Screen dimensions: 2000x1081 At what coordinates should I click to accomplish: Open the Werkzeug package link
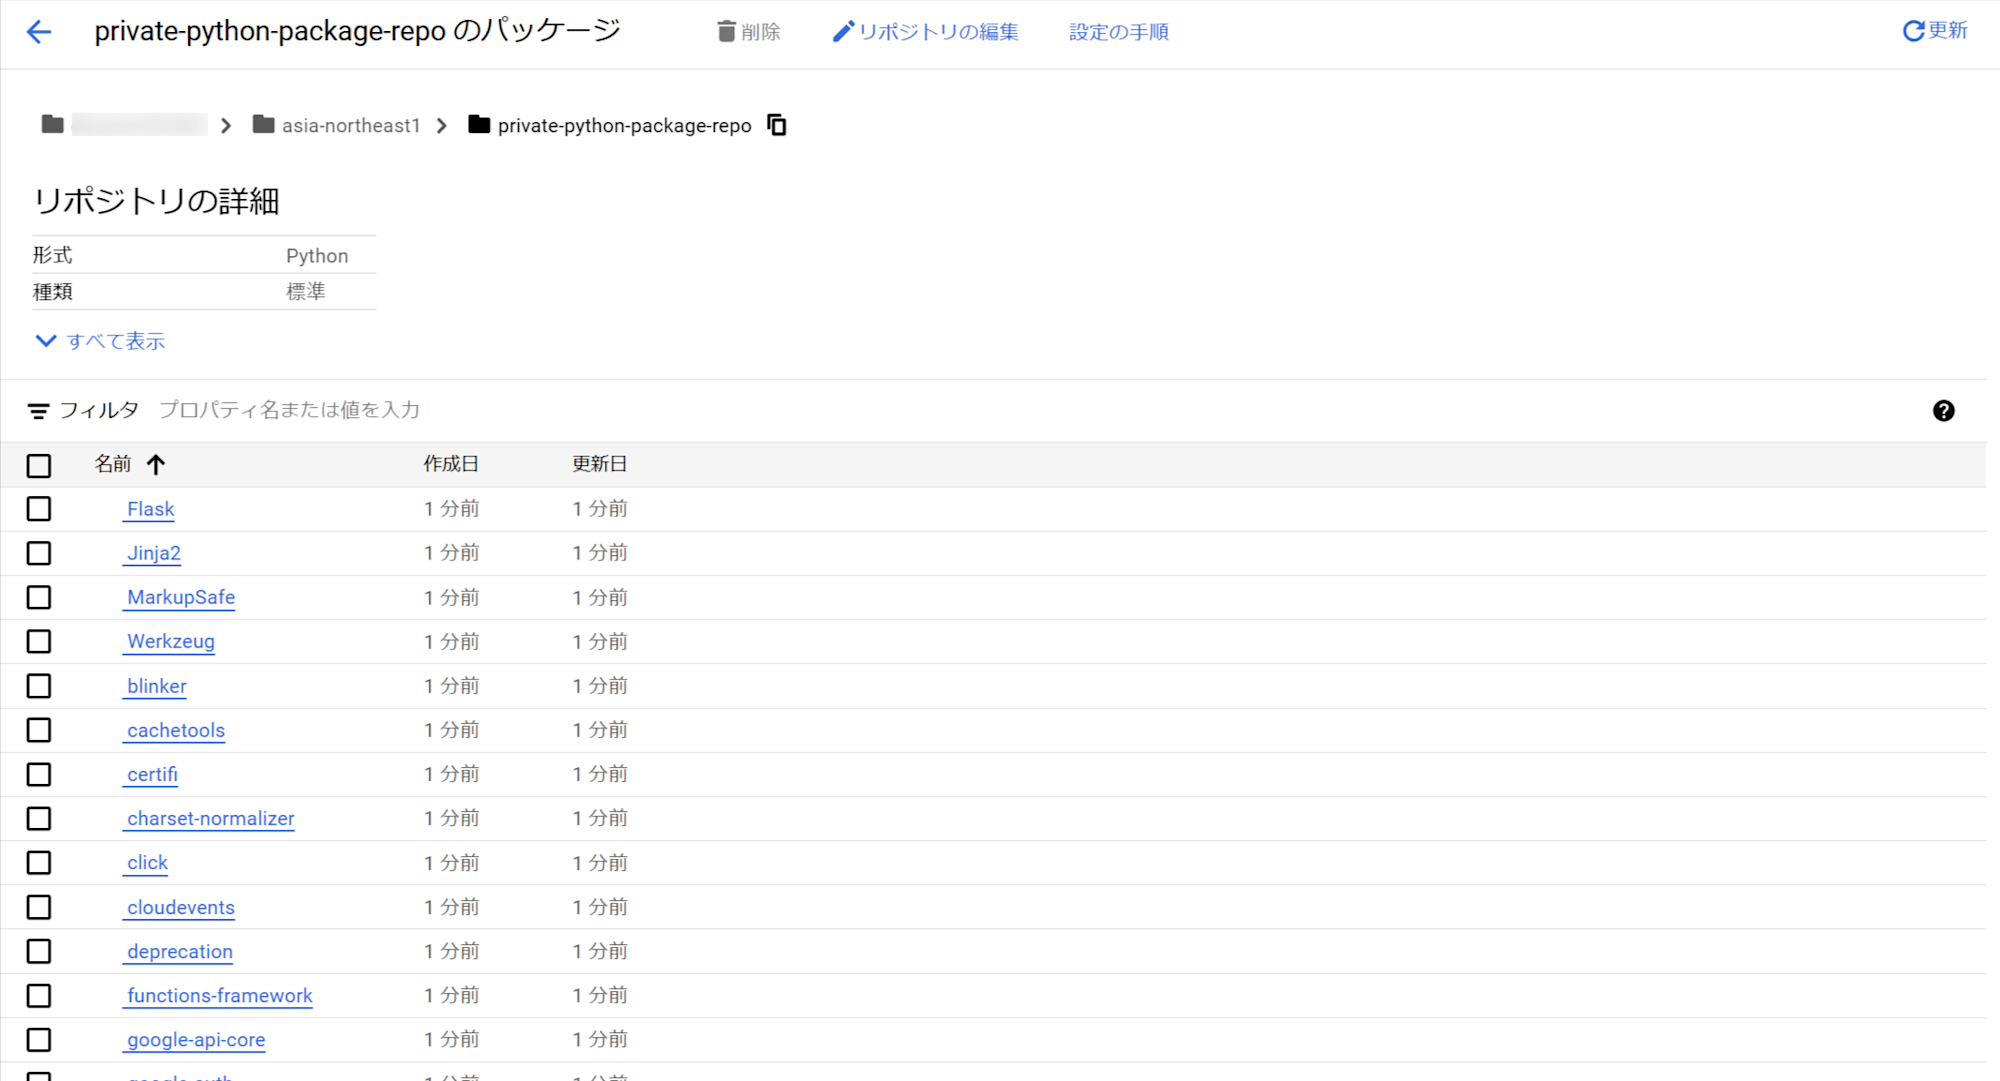pos(171,641)
